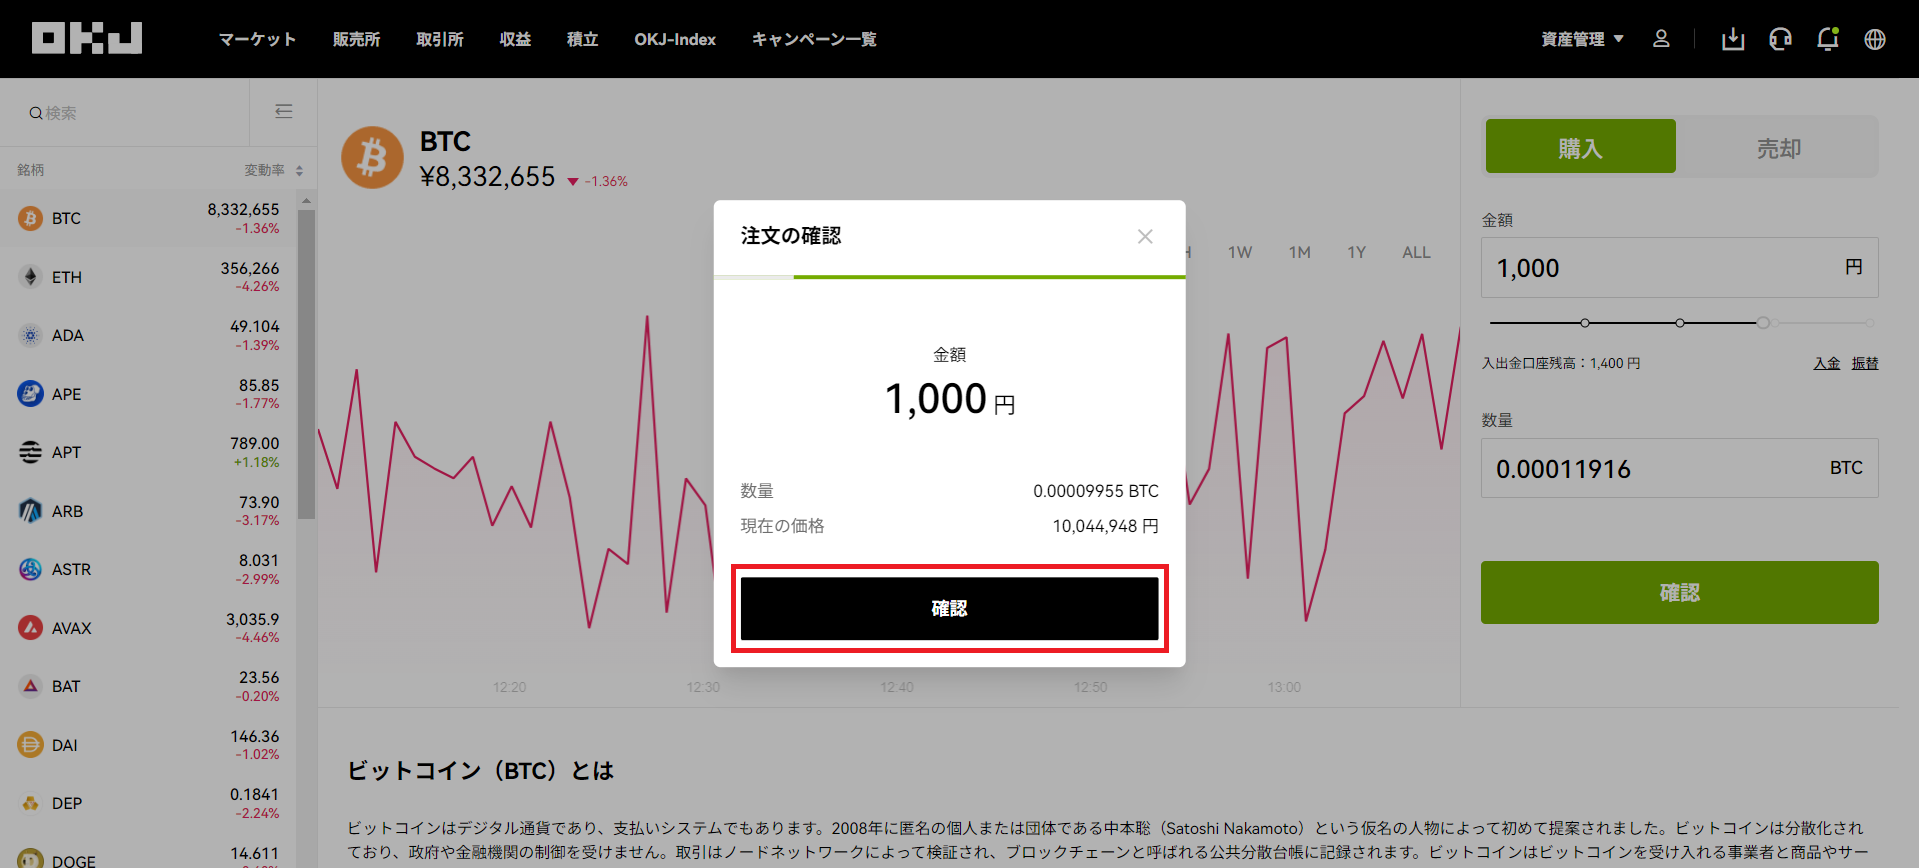Select the DEP coin icon

(30, 803)
